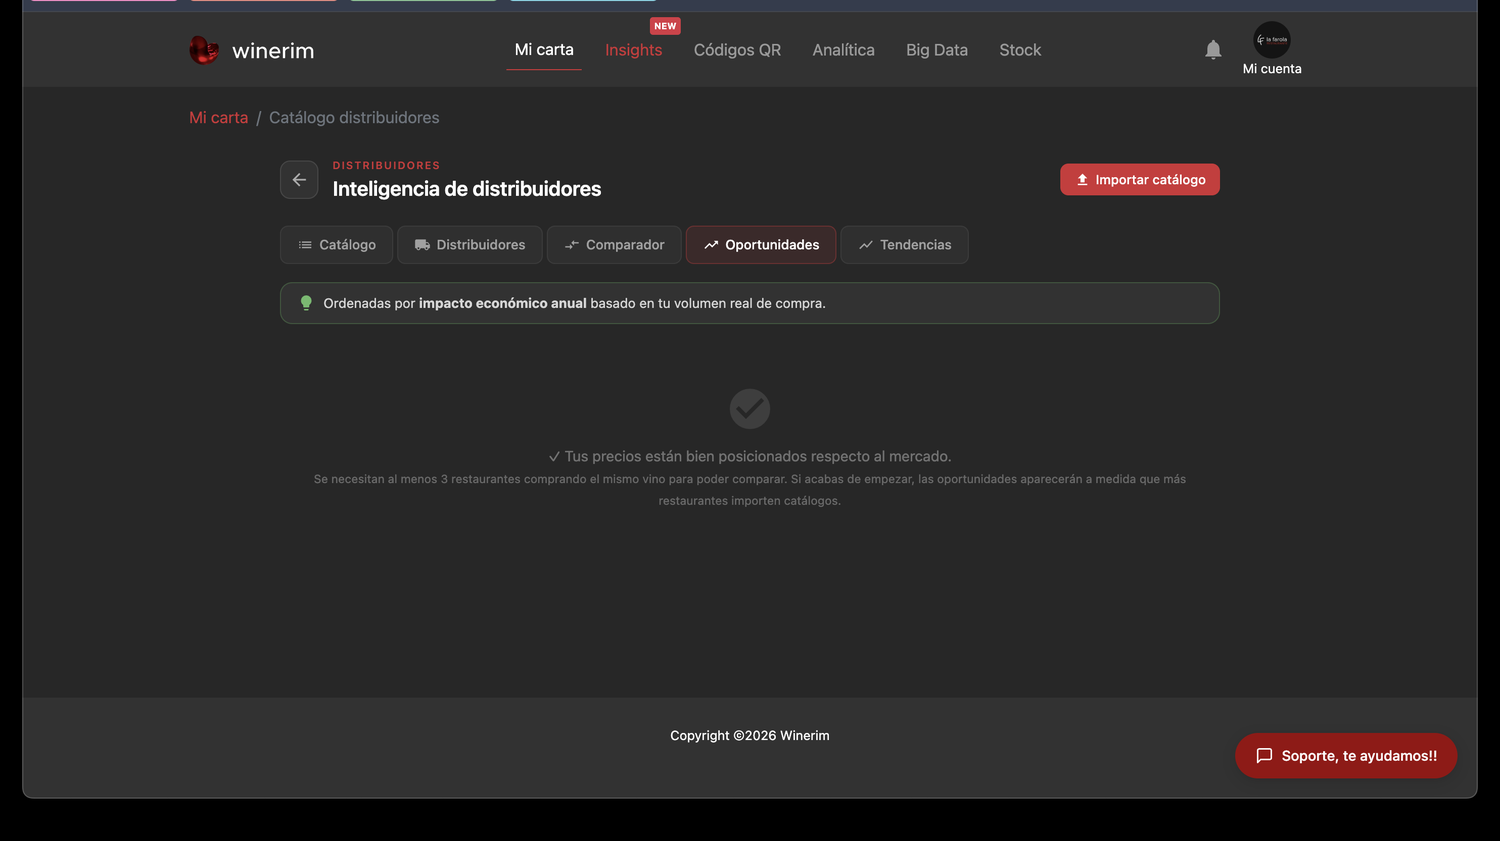Open the account avatar picture
This screenshot has height=841, width=1500.
pos(1272,40)
